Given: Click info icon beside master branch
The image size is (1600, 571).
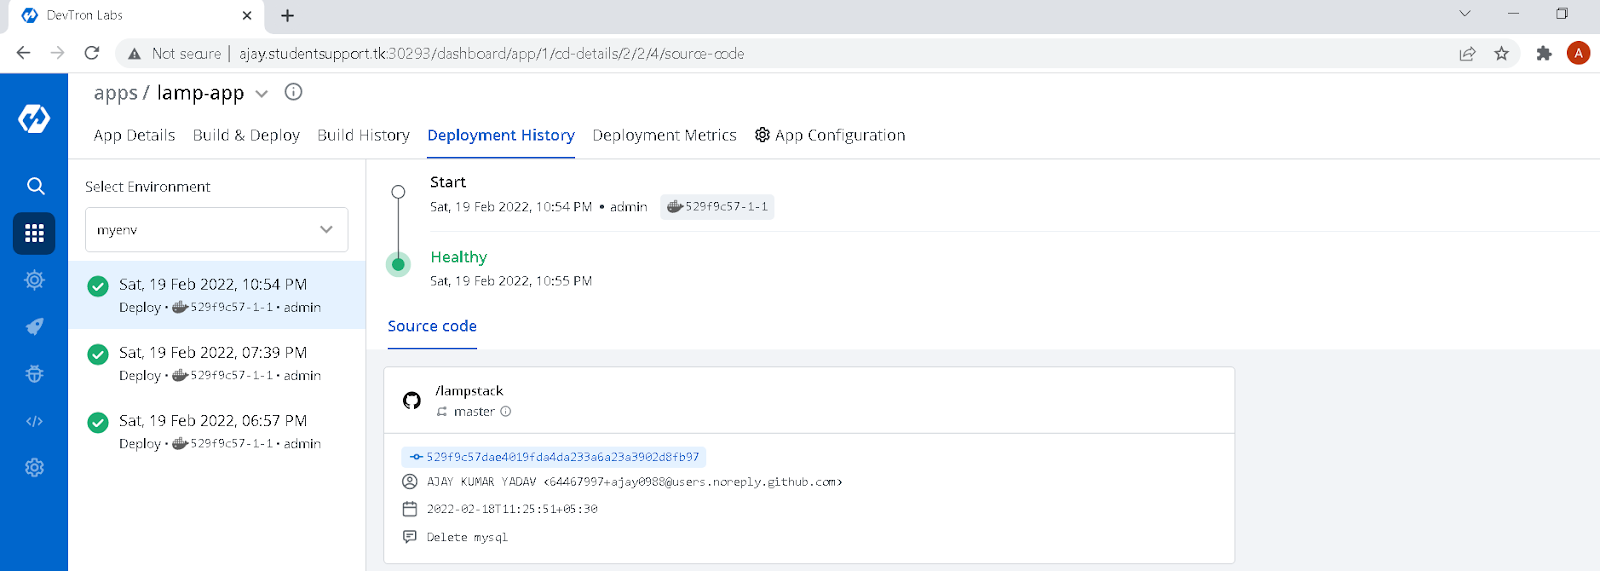Looking at the screenshot, I should [506, 411].
